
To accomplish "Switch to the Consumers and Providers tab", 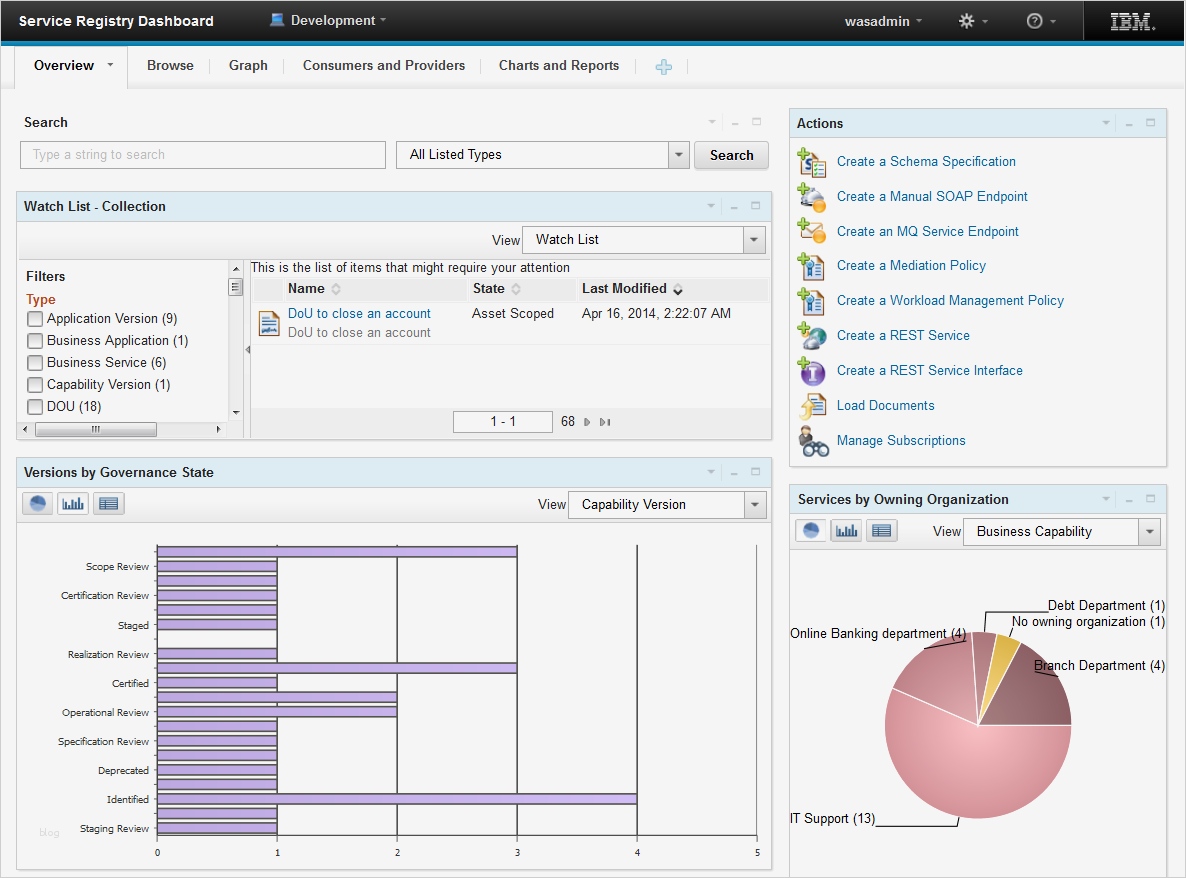I will click(x=383, y=66).
